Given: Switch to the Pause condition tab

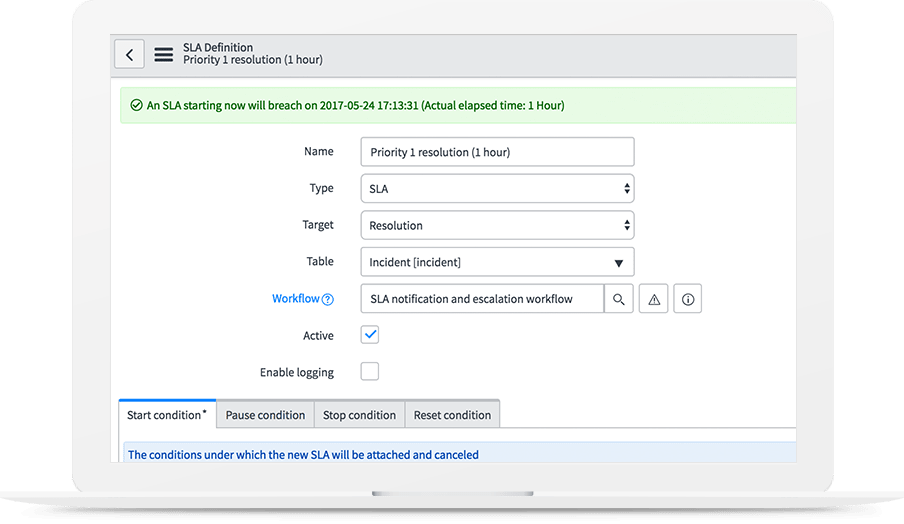Looking at the screenshot, I should click(265, 415).
